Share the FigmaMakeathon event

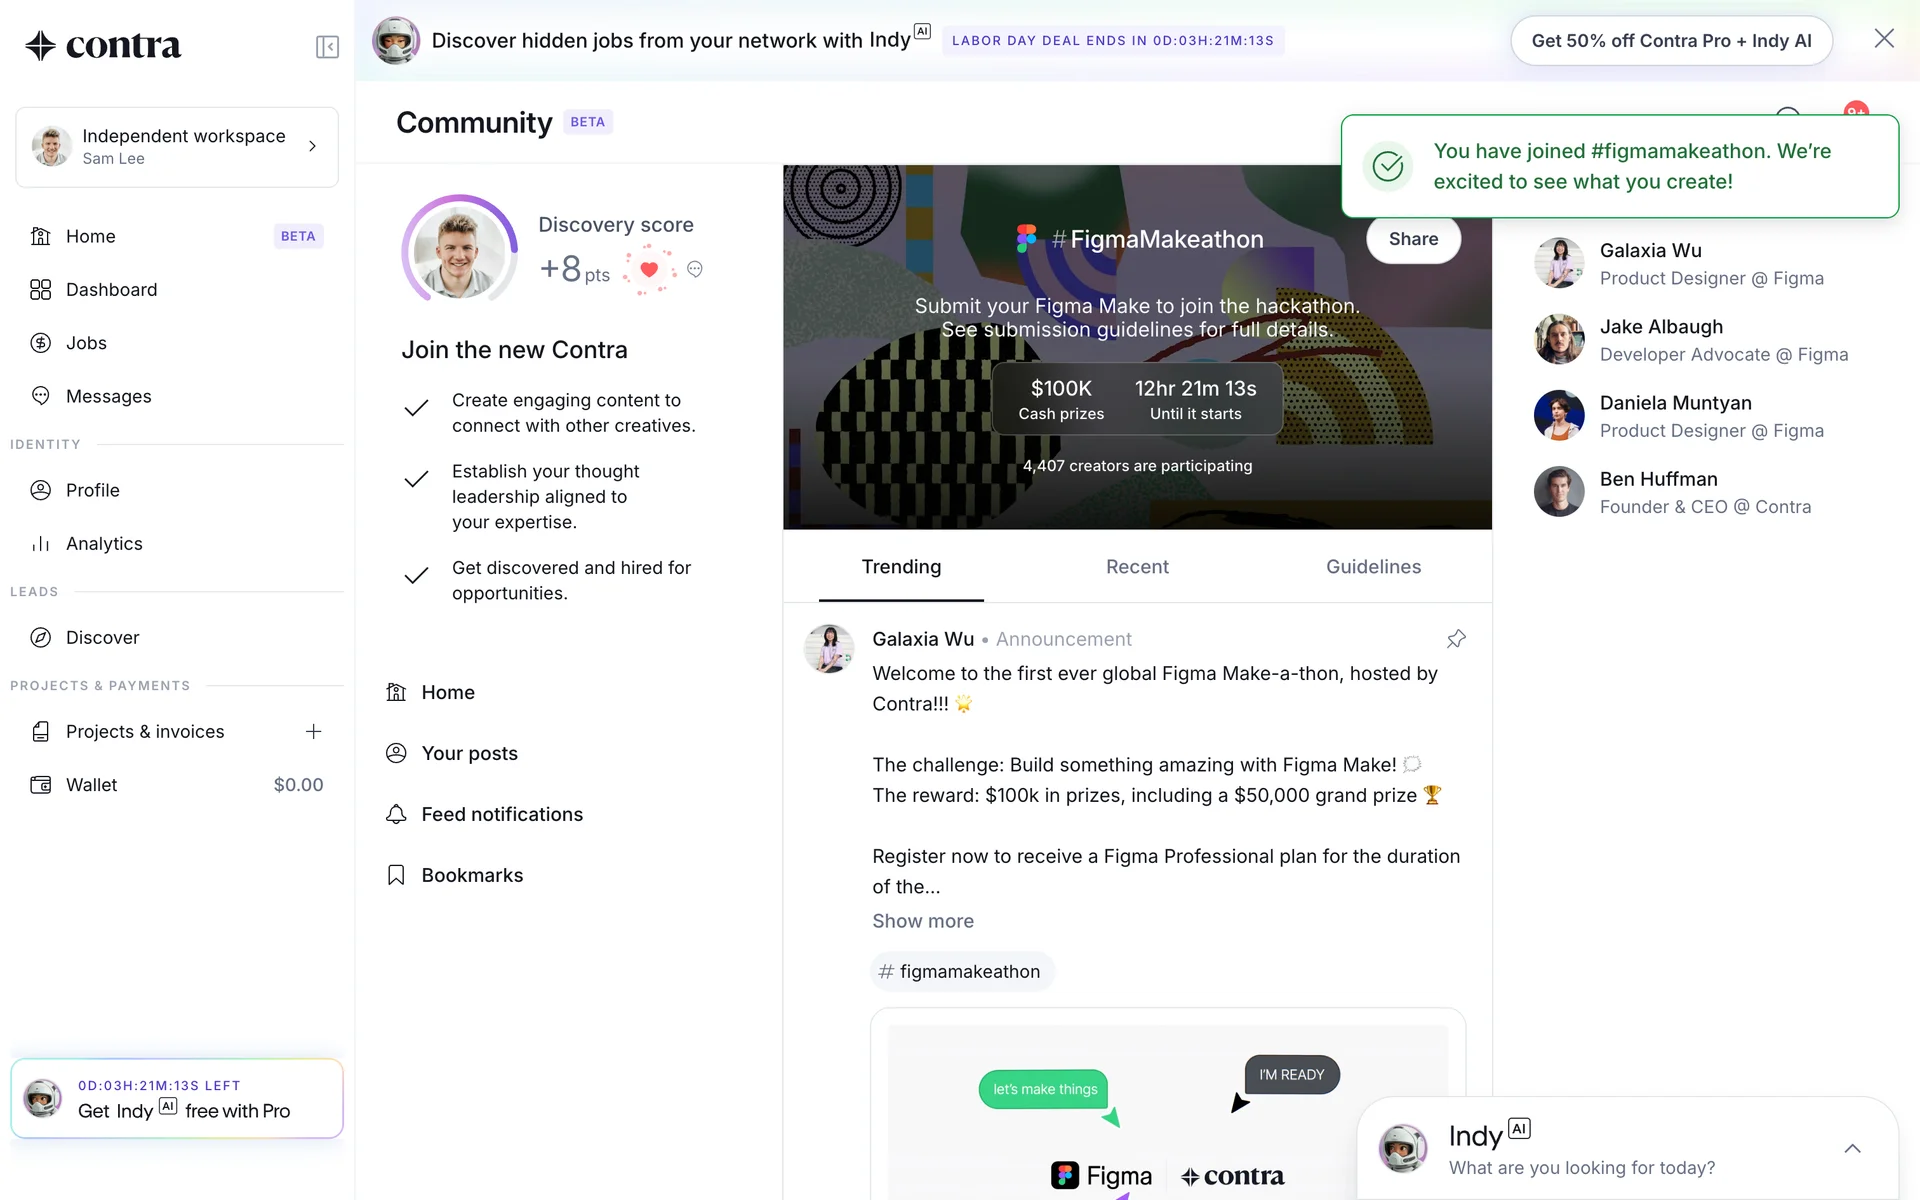[1413, 239]
